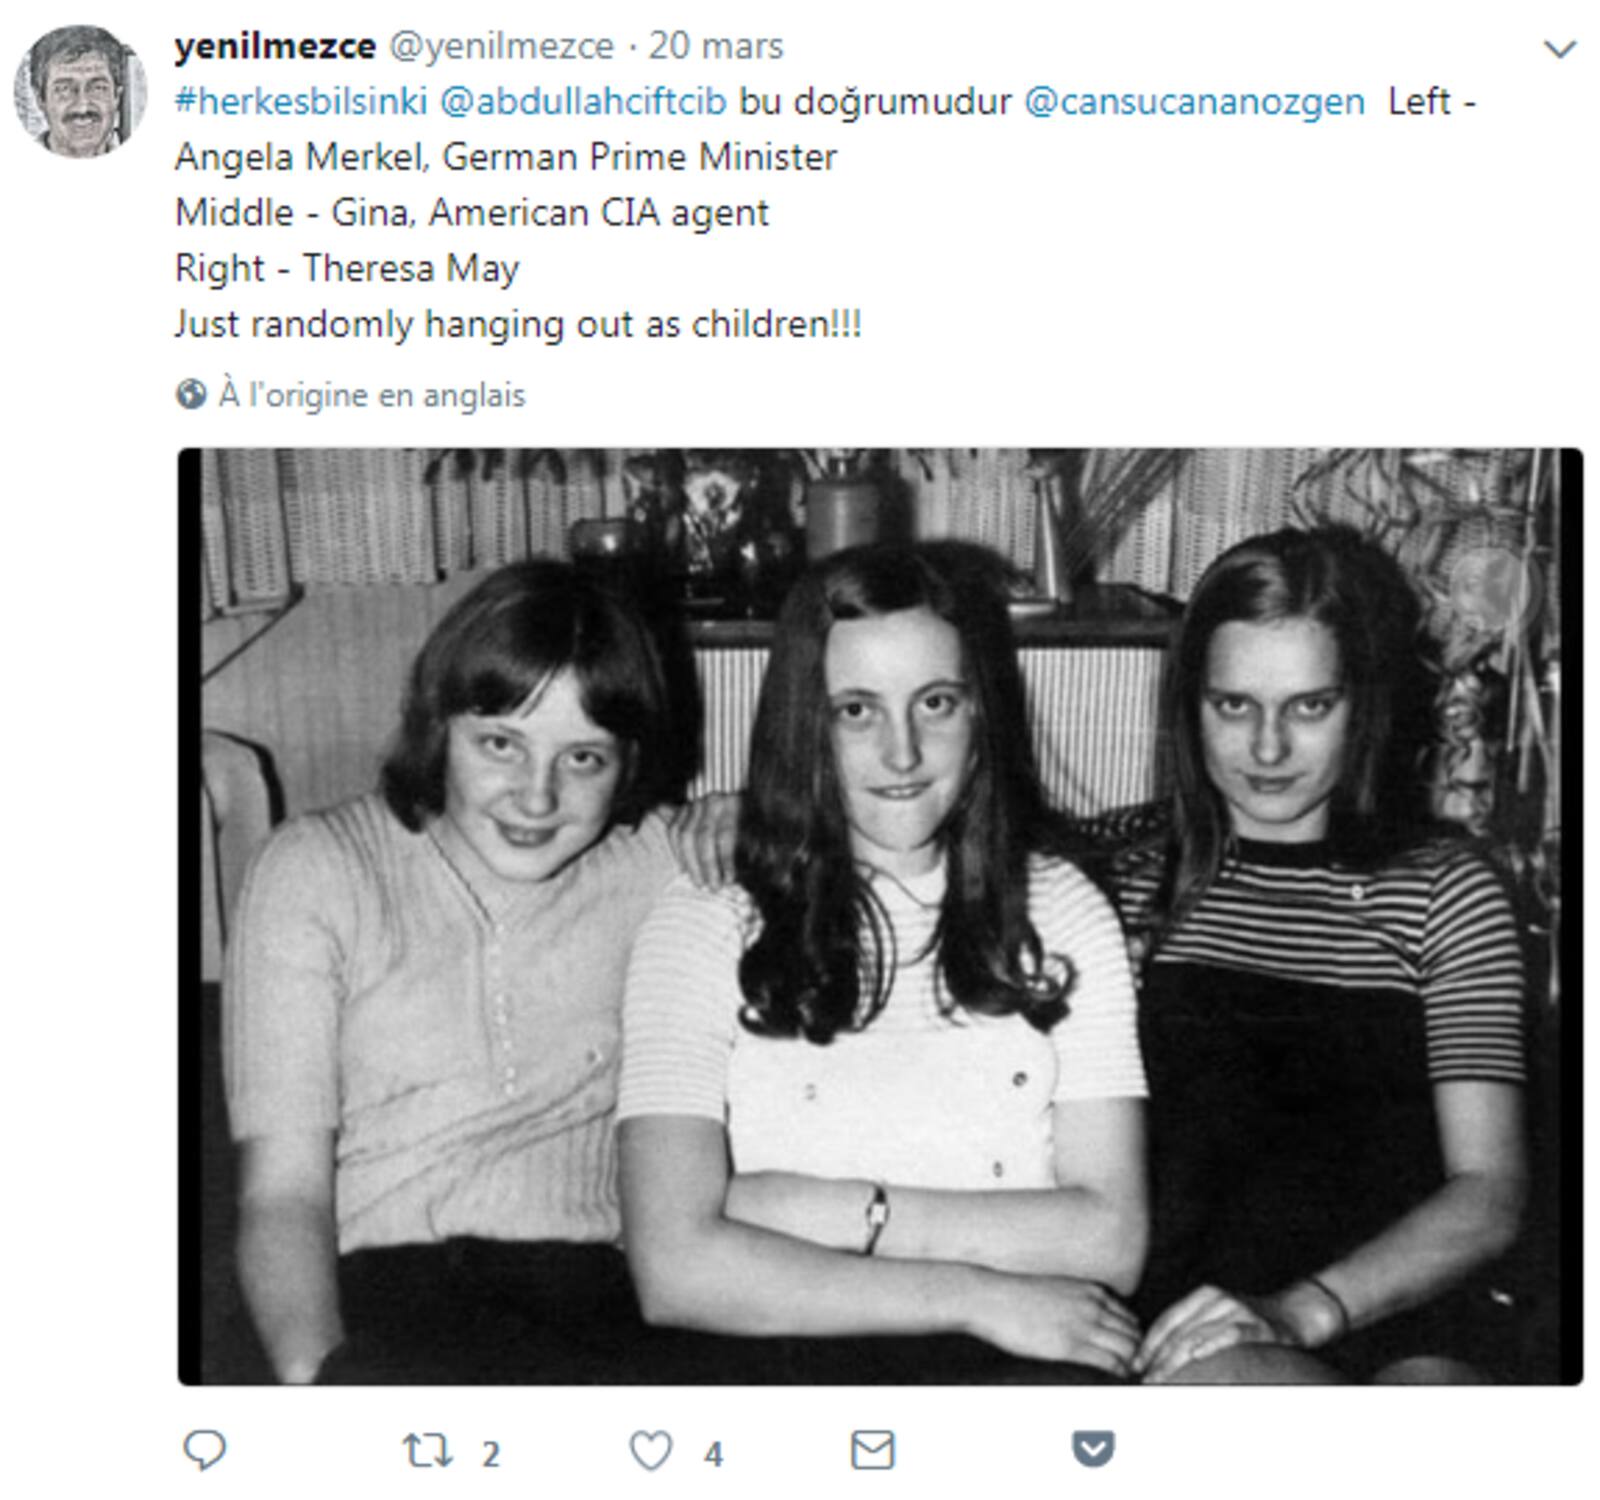Click the reply speech bubble icon
Image resolution: width=1600 pixels, height=1500 pixels.
click(205, 1450)
